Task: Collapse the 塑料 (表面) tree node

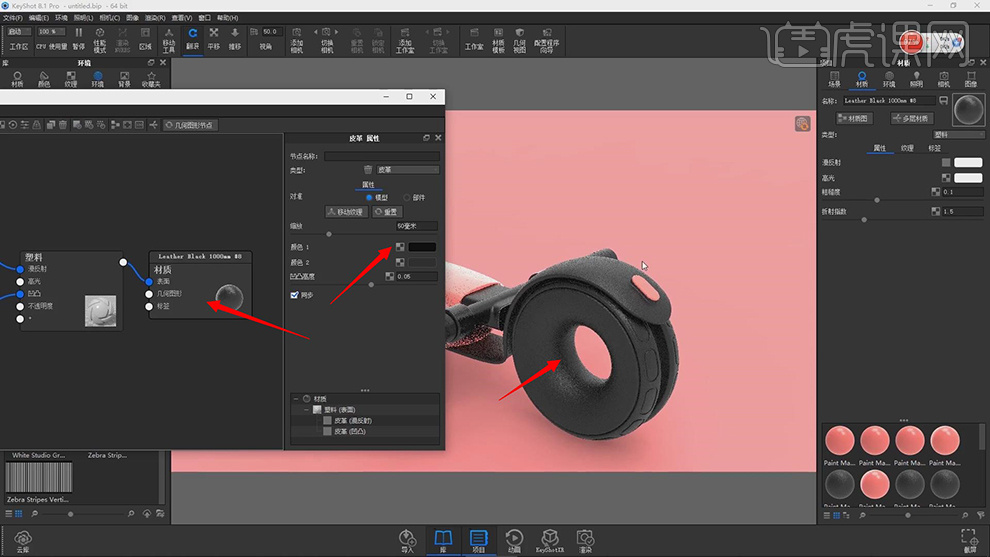Action: point(307,410)
